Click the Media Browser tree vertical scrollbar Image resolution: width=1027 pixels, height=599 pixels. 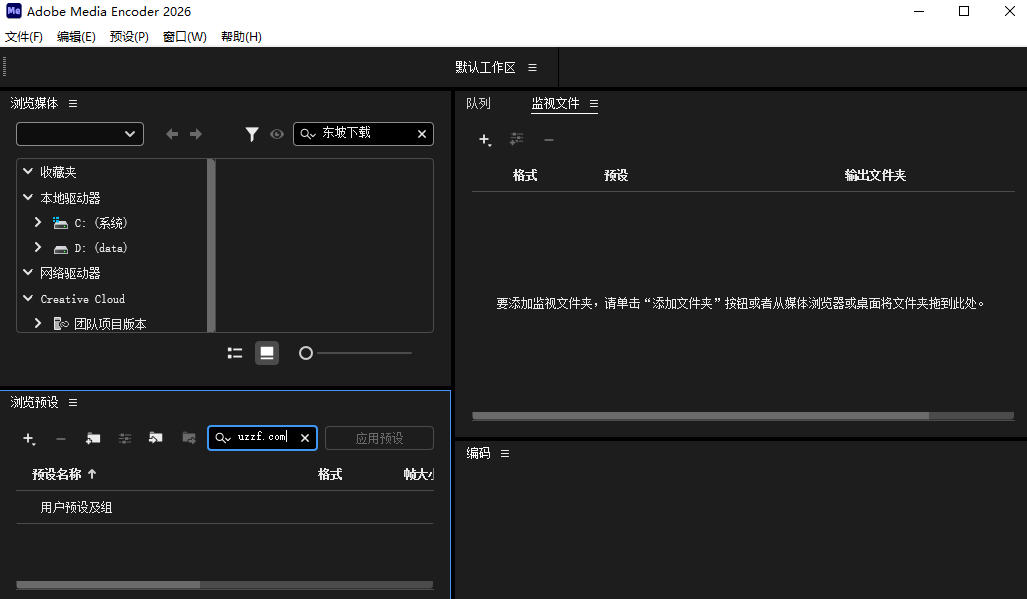pyautogui.click(x=211, y=245)
